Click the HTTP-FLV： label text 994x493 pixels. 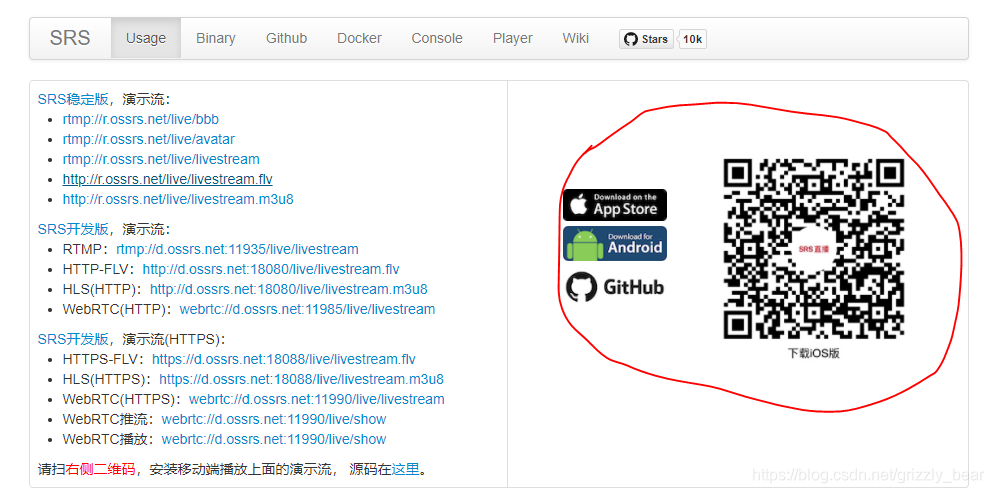coord(102,269)
